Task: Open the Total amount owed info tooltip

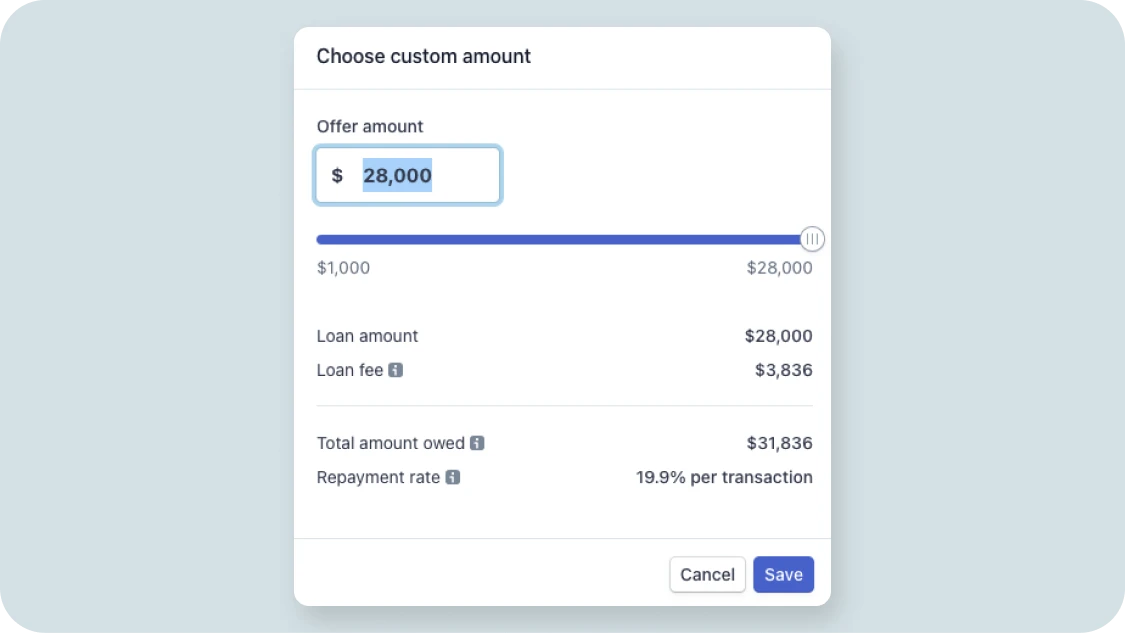Action: 477,443
